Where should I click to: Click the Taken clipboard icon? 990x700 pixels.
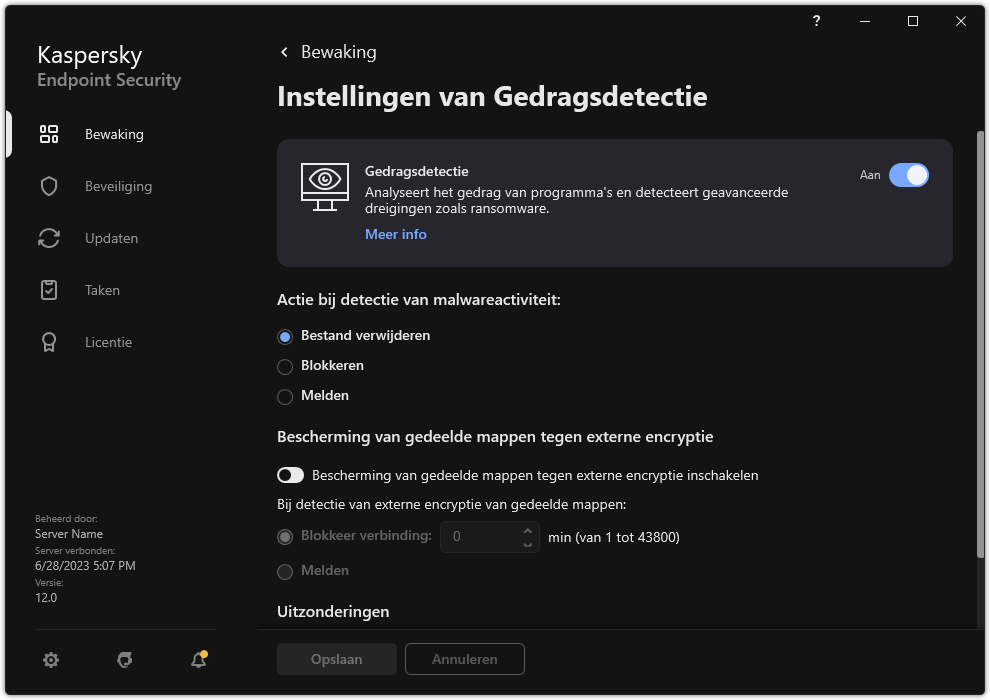(x=49, y=290)
